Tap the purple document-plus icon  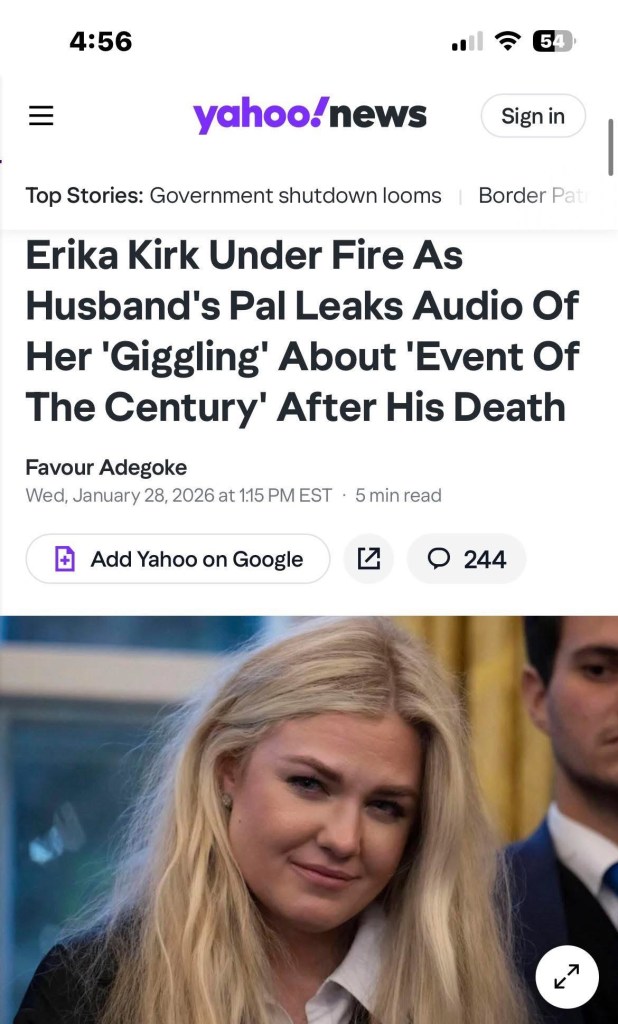pyautogui.click(x=65, y=559)
